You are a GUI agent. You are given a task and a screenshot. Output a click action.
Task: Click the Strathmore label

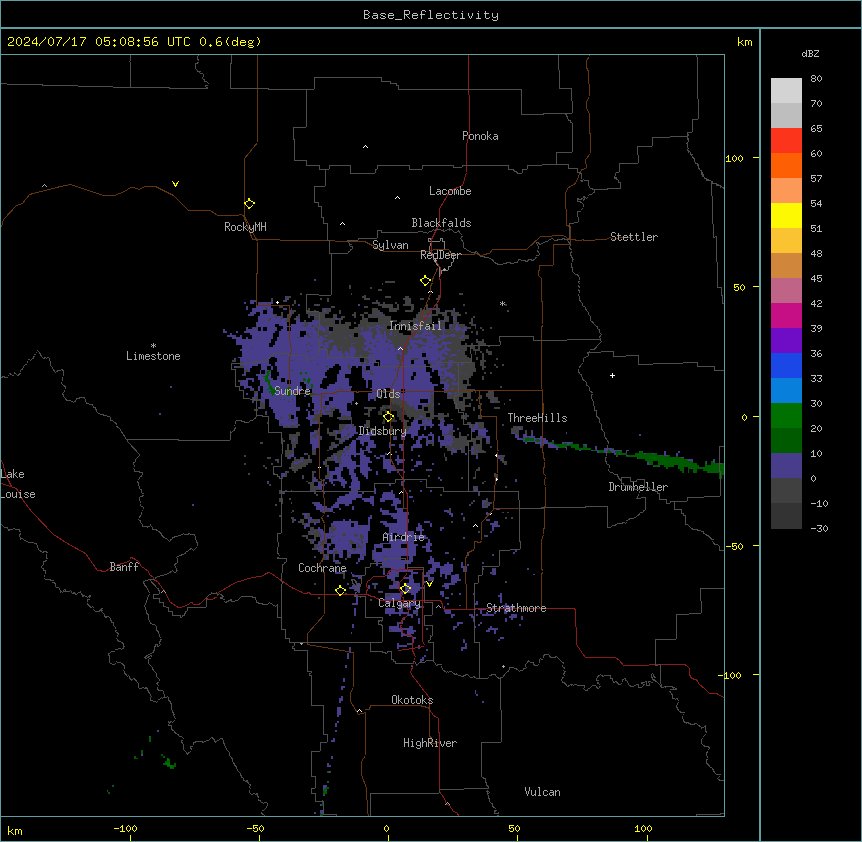pos(516,608)
